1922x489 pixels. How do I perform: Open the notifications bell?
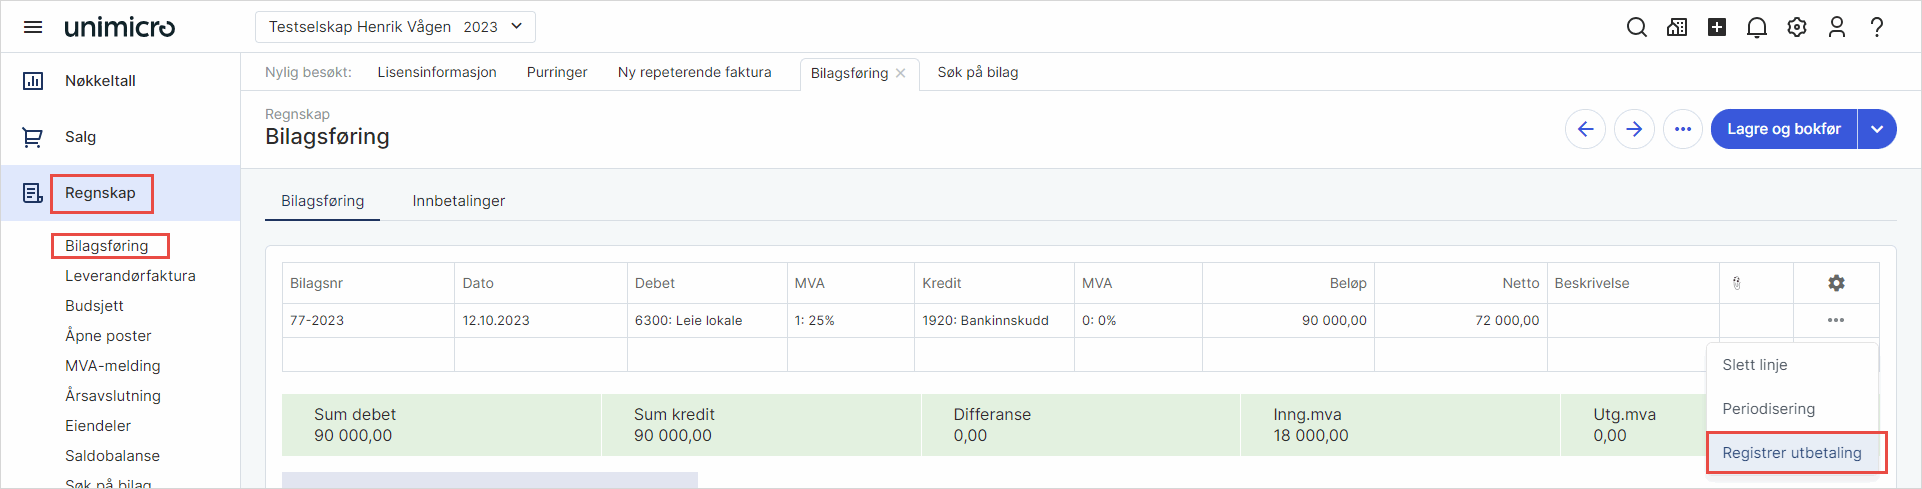pos(1757,27)
